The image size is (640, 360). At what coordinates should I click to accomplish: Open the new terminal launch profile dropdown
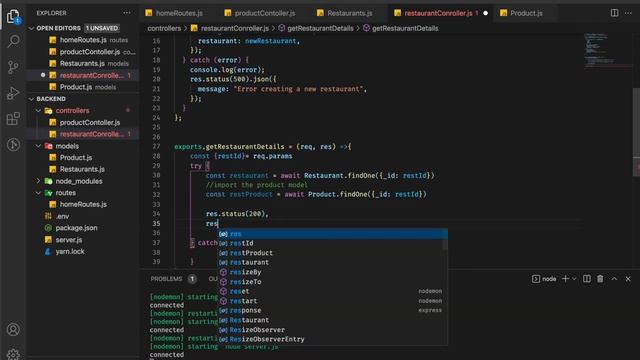coord(574,279)
